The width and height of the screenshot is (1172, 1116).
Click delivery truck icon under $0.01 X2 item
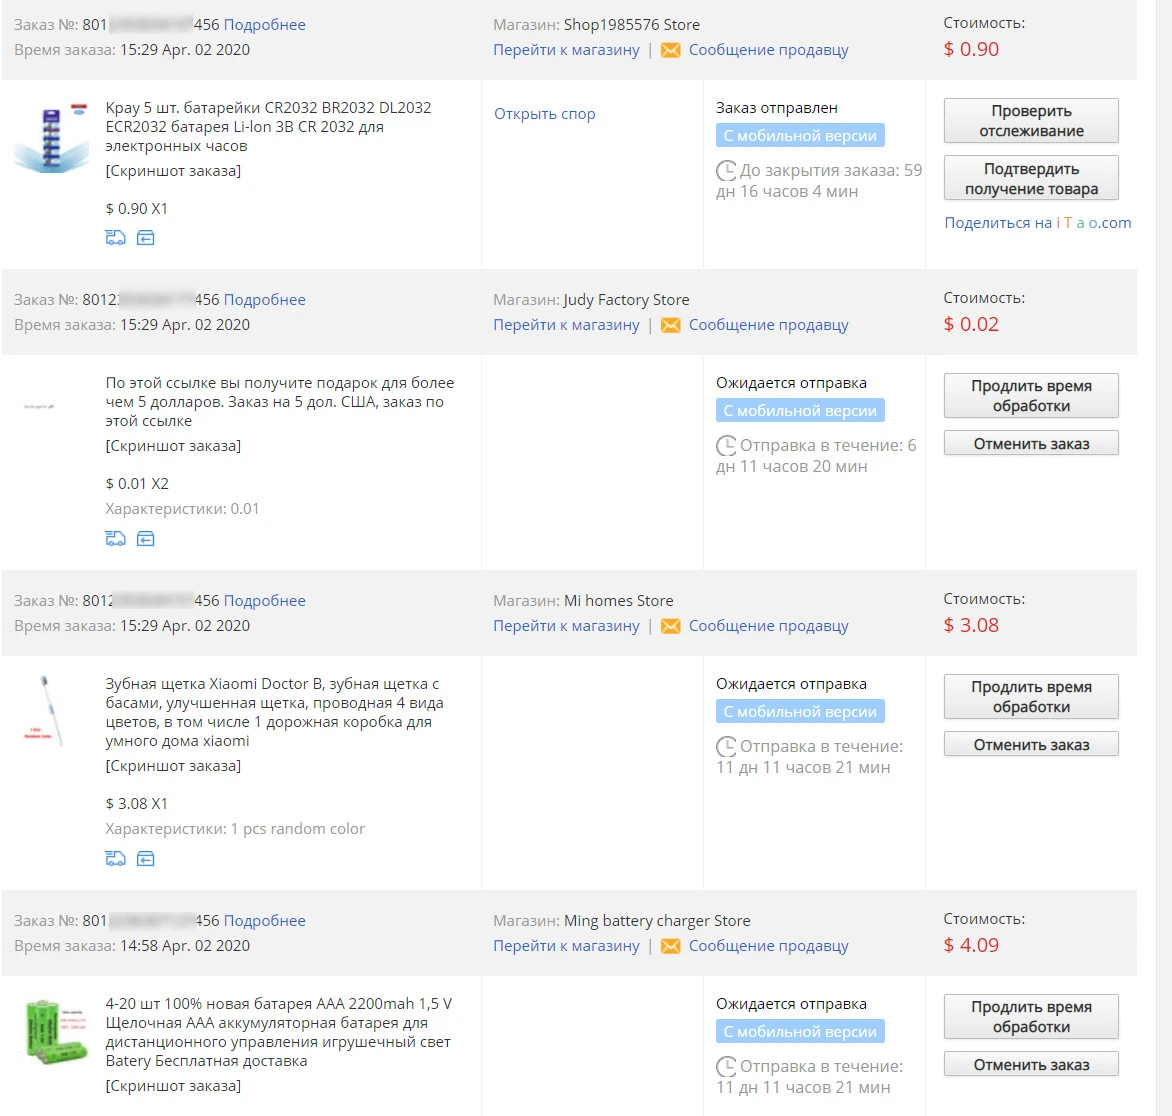(x=115, y=539)
